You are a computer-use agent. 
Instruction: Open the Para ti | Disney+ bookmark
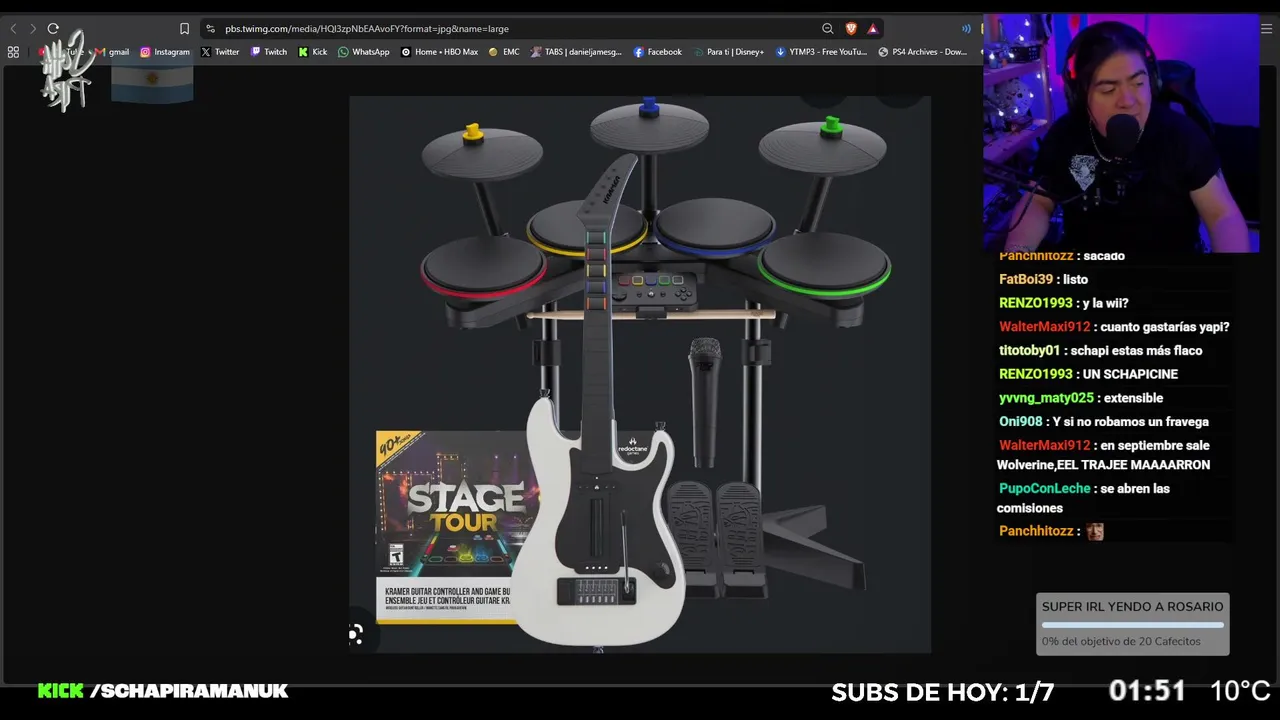click(729, 52)
